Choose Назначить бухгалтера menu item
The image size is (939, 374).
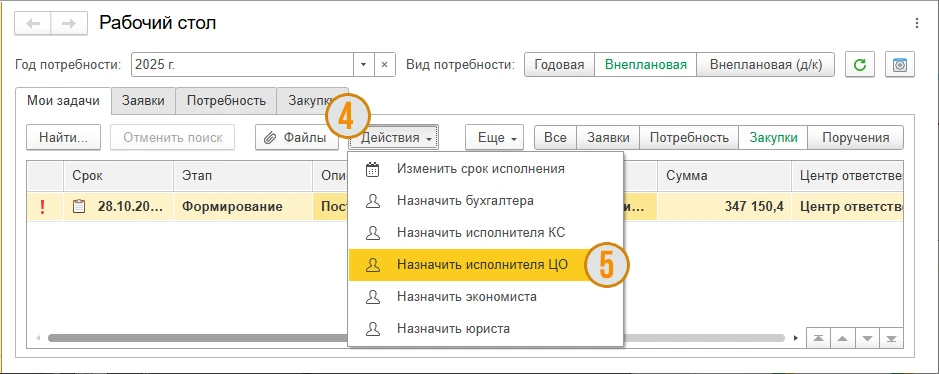486,201
